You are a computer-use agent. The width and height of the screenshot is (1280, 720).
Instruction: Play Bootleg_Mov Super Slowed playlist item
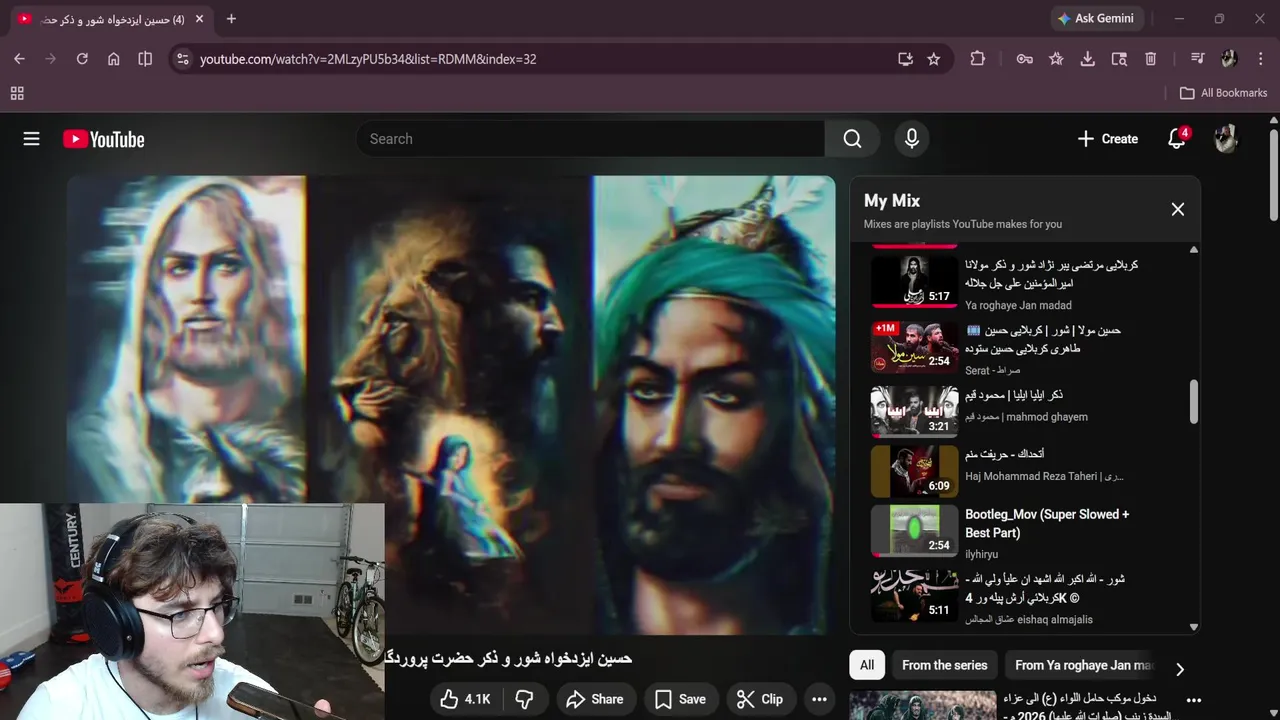coord(1024,531)
